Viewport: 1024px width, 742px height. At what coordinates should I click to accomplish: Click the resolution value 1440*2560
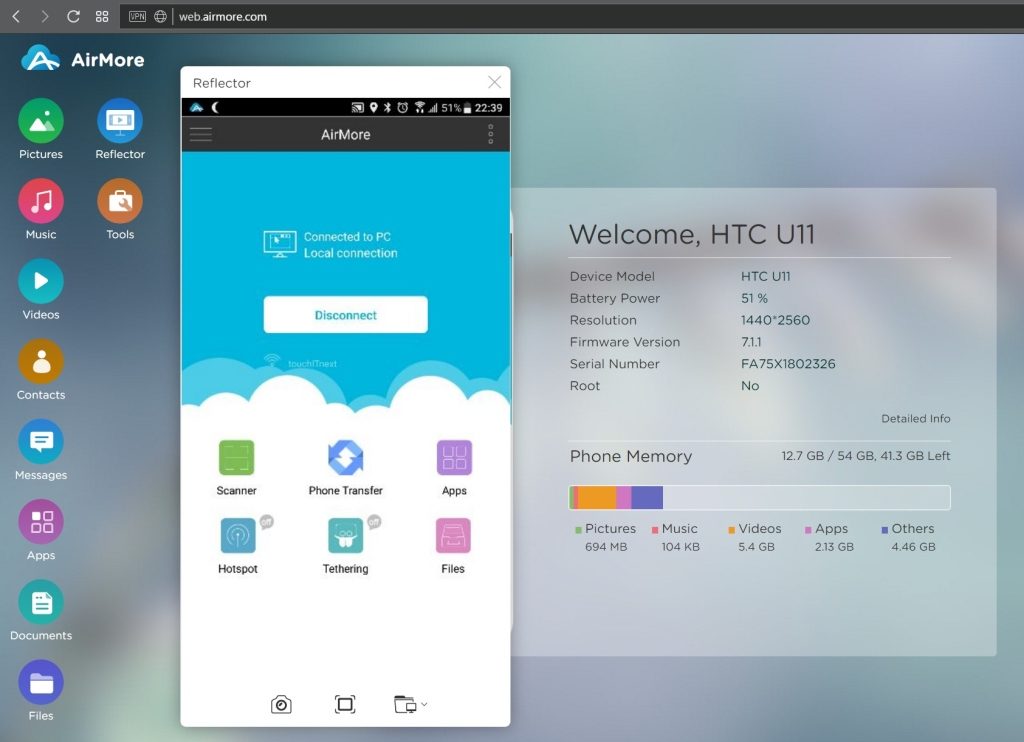pyautogui.click(x=775, y=320)
